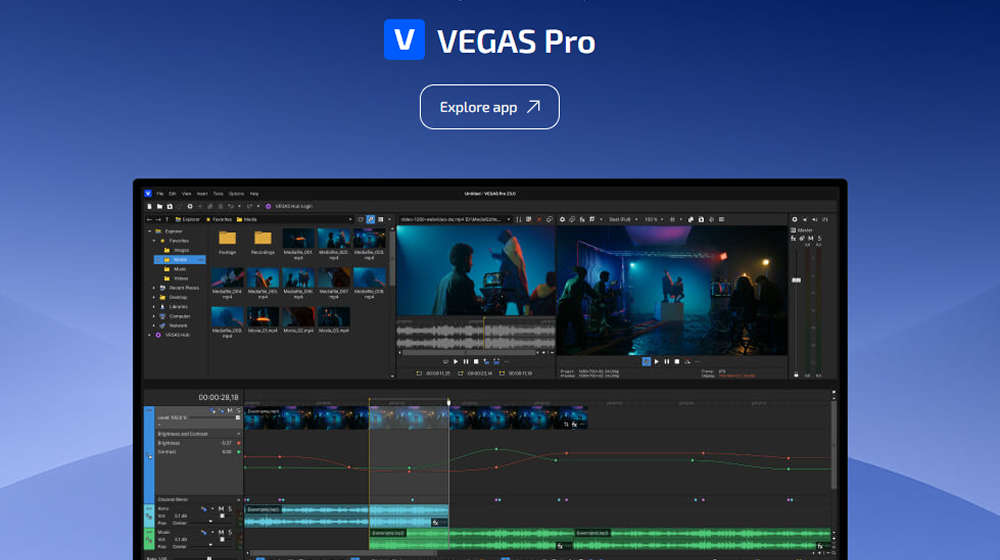Expand the VEGAS Hub tree node
Screen dimensions: 1000x560
pyautogui.click(x=150, y=335)
